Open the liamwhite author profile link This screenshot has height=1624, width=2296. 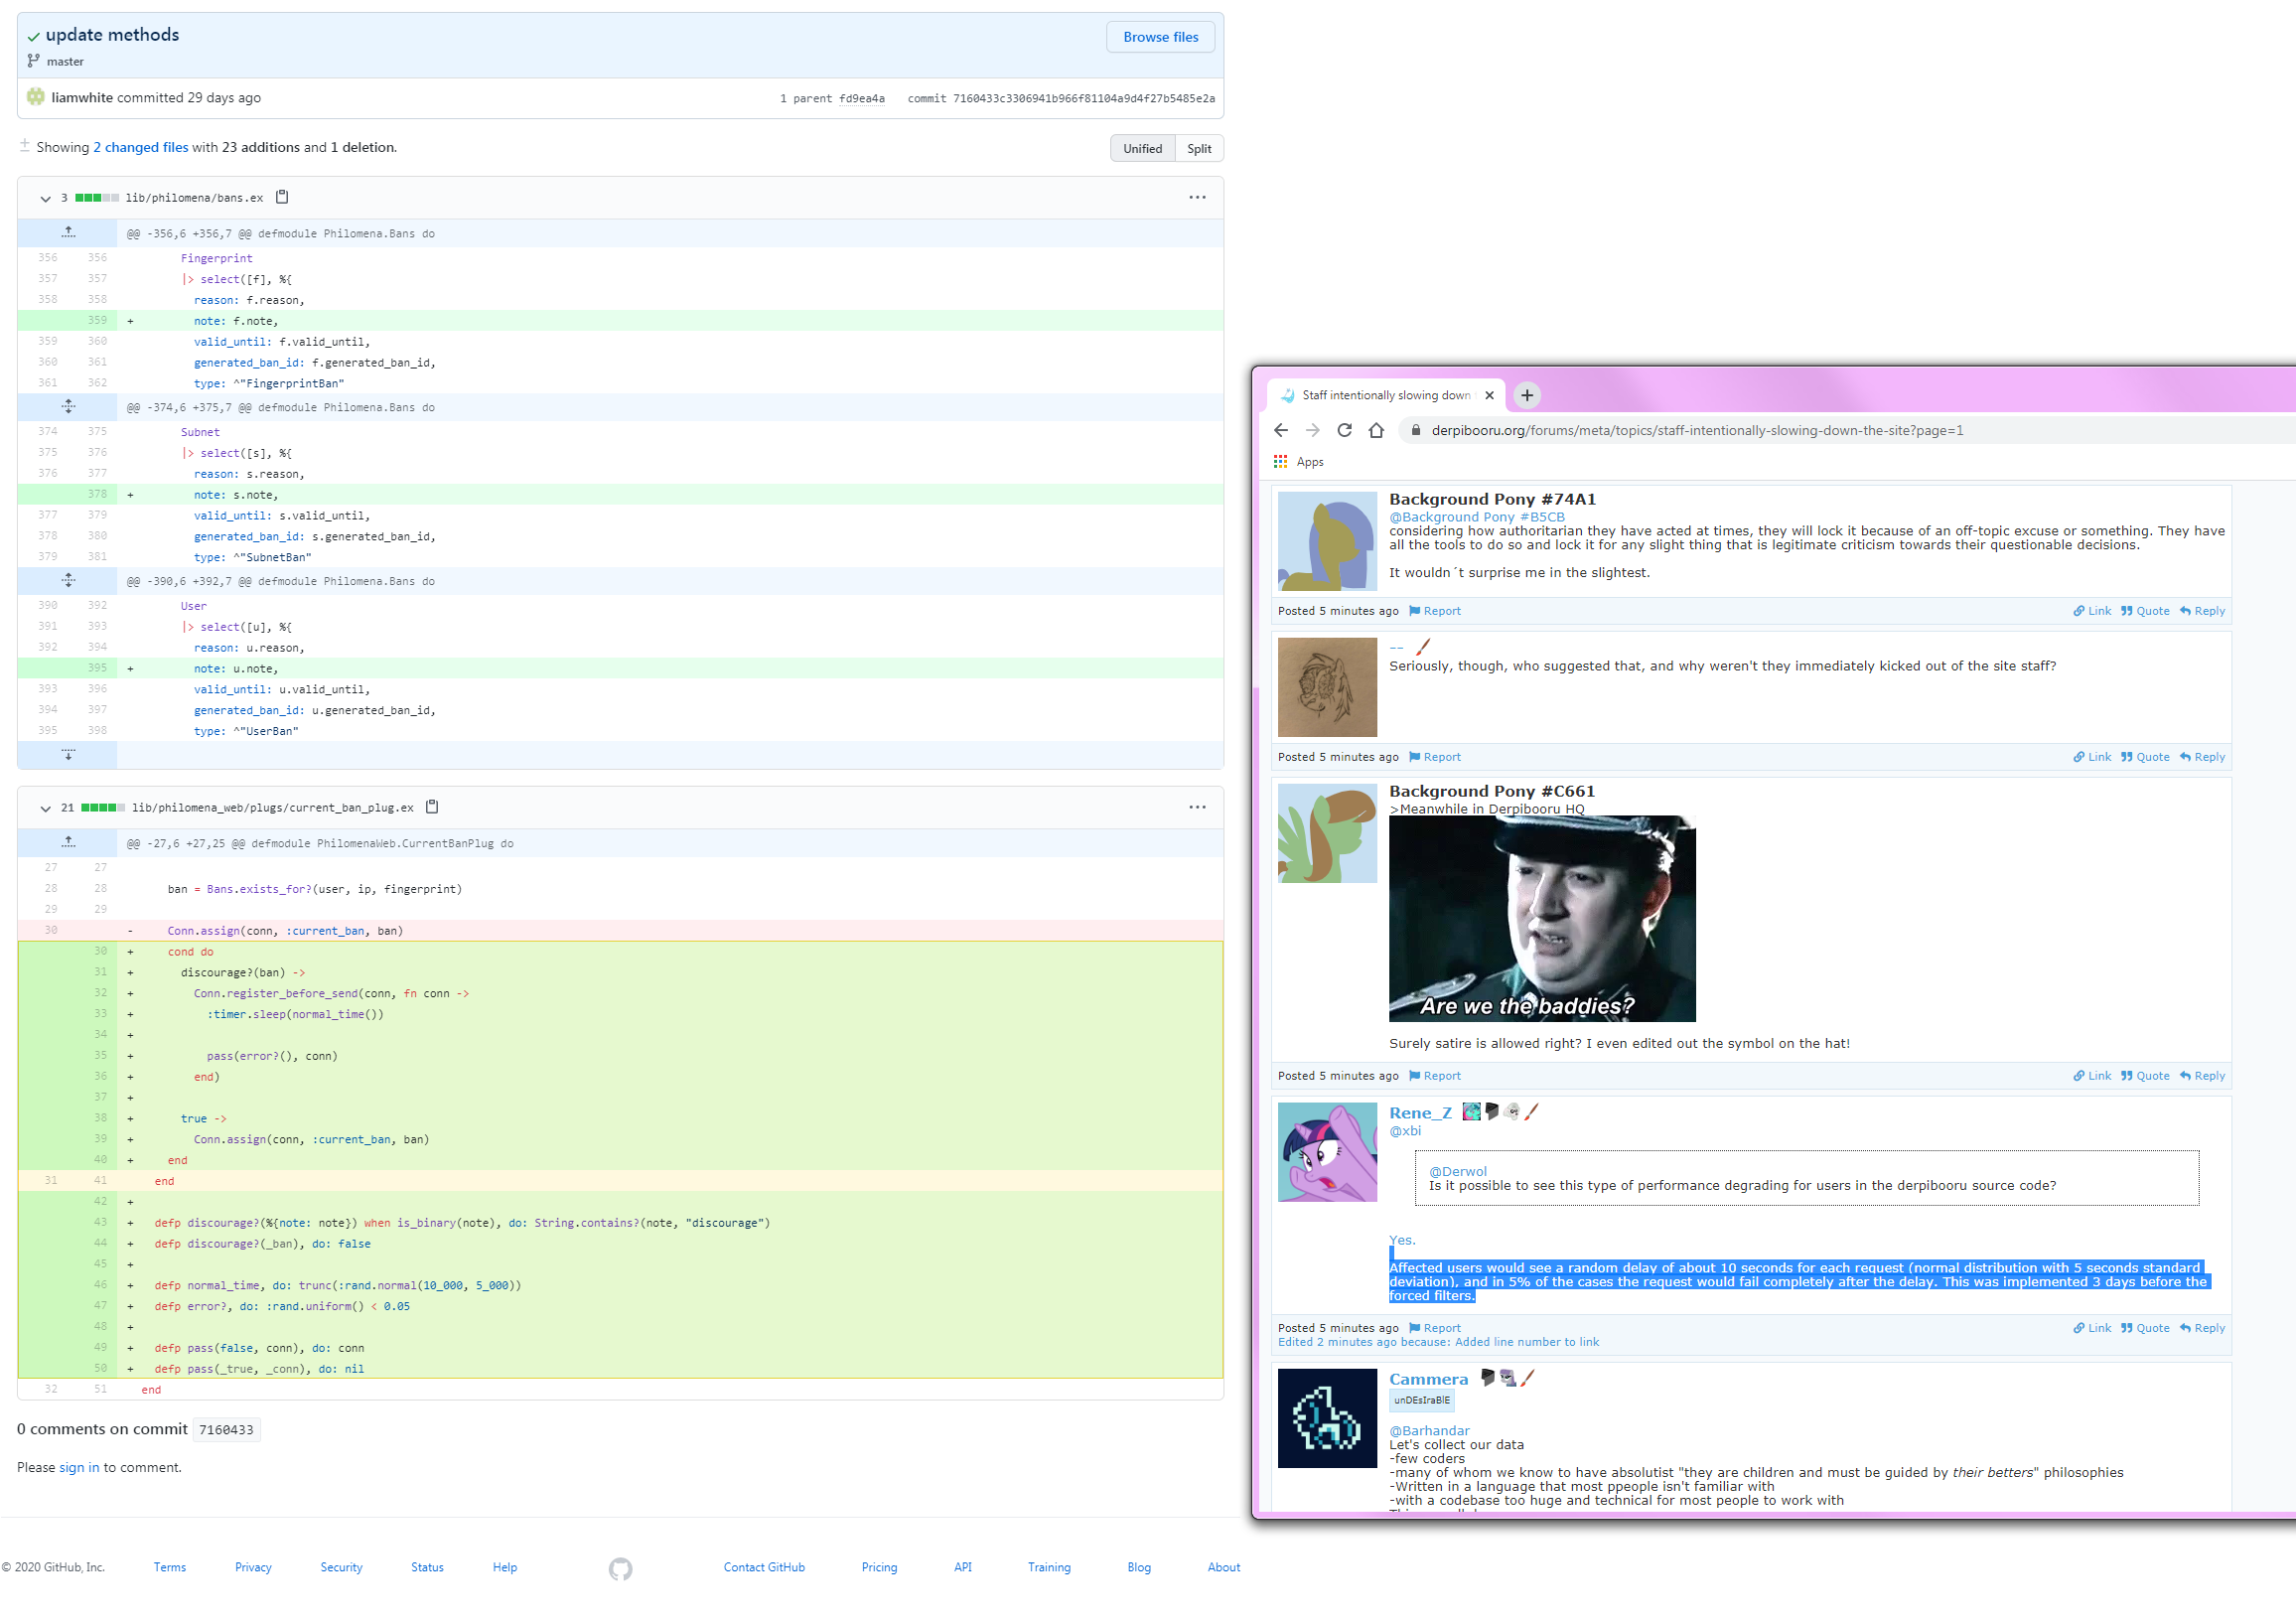coord(82,98)
